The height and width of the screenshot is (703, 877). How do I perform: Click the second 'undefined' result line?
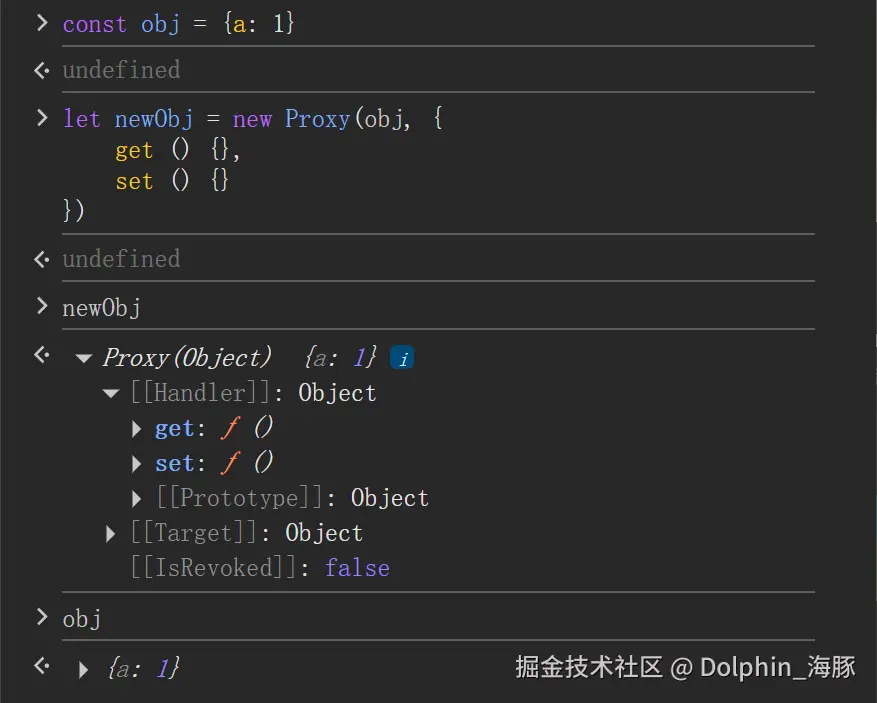pyautogui.click(x=121, y=259)
